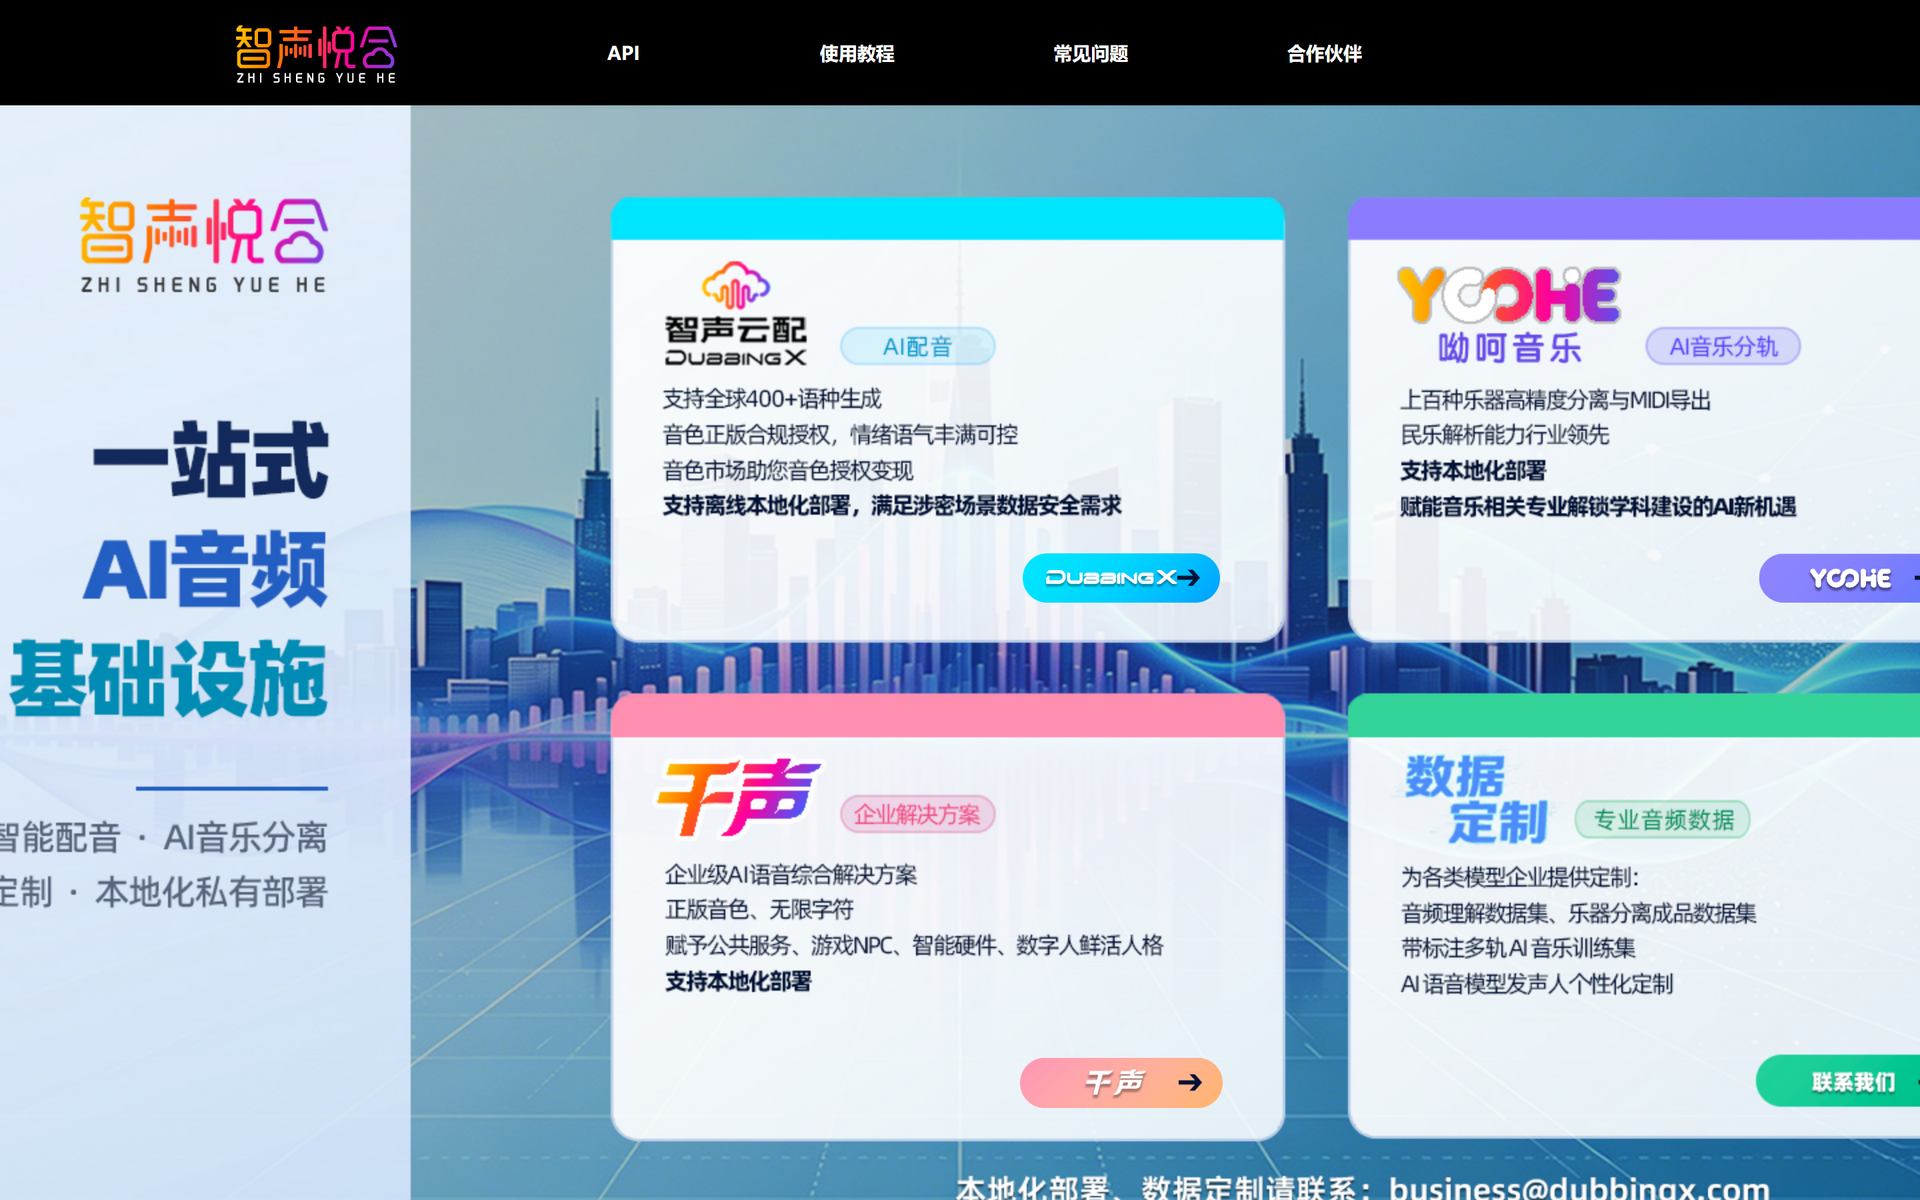Click text 上百种乐器高精度分离与MIDI导出
The width and height of the screenshot is (1920, 1200).
(1555, 400)
